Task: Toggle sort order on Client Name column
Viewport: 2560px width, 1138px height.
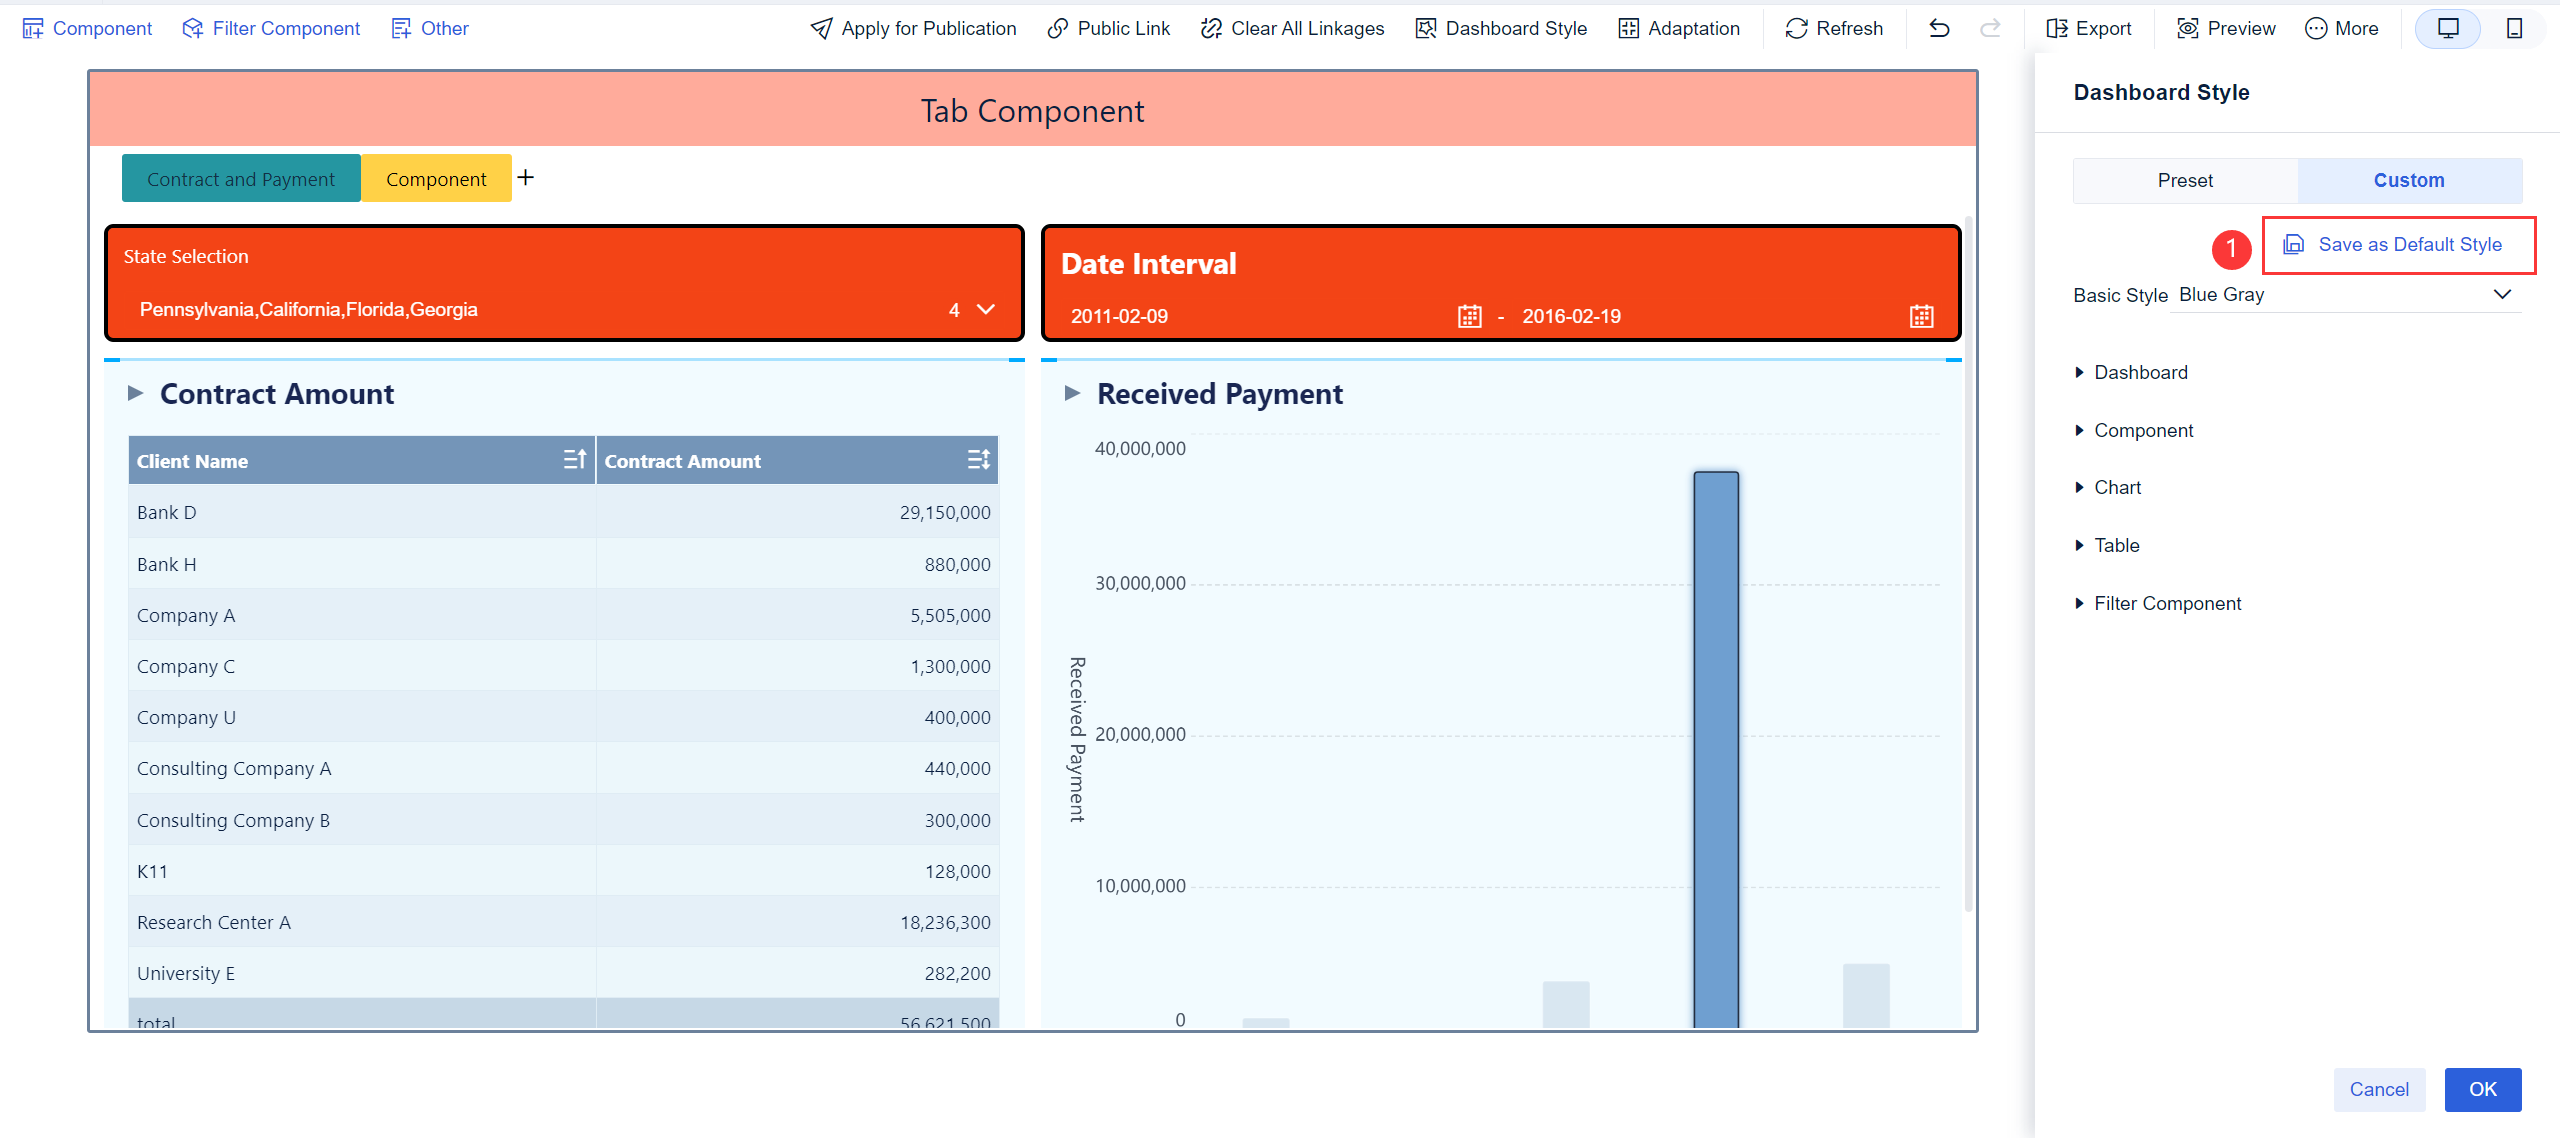Action: point(575,459)
